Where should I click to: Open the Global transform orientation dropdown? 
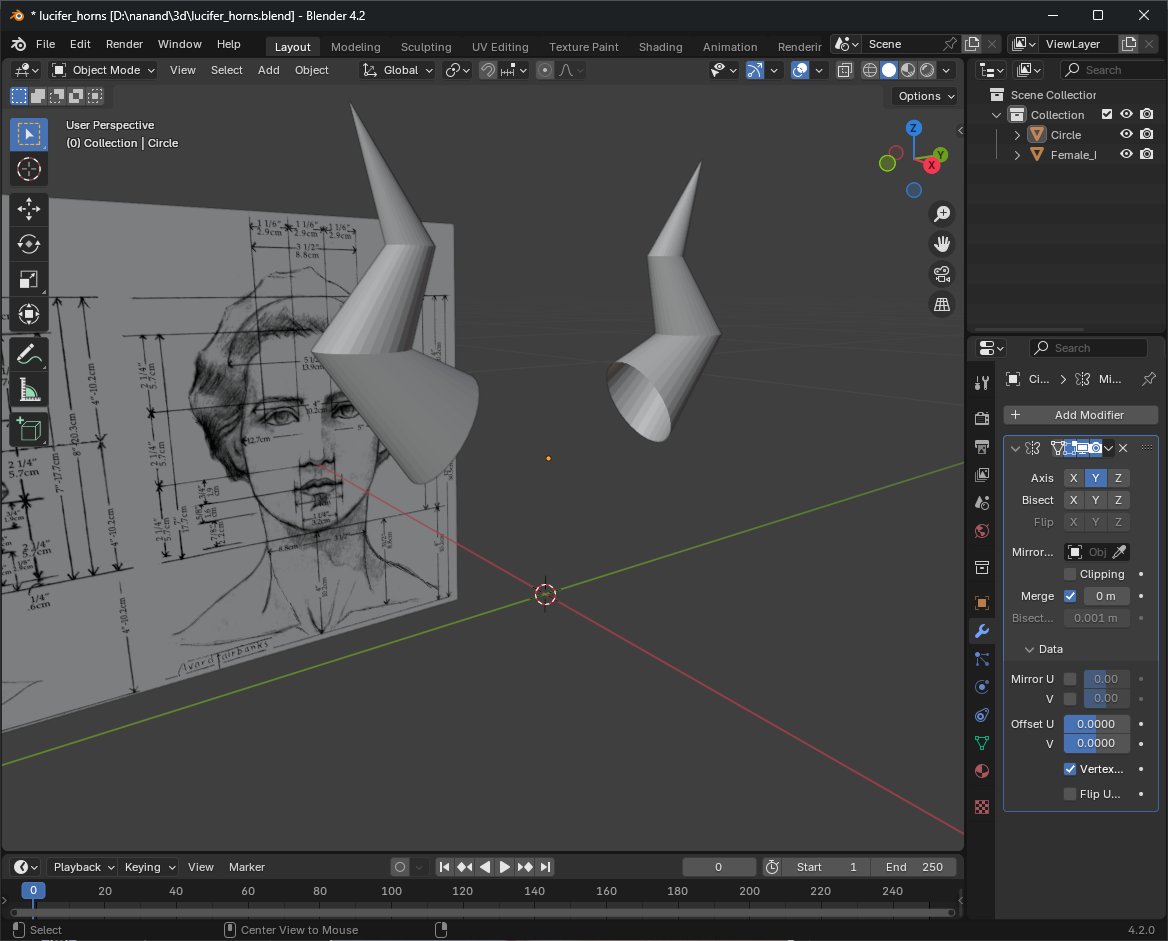[398, 70]
